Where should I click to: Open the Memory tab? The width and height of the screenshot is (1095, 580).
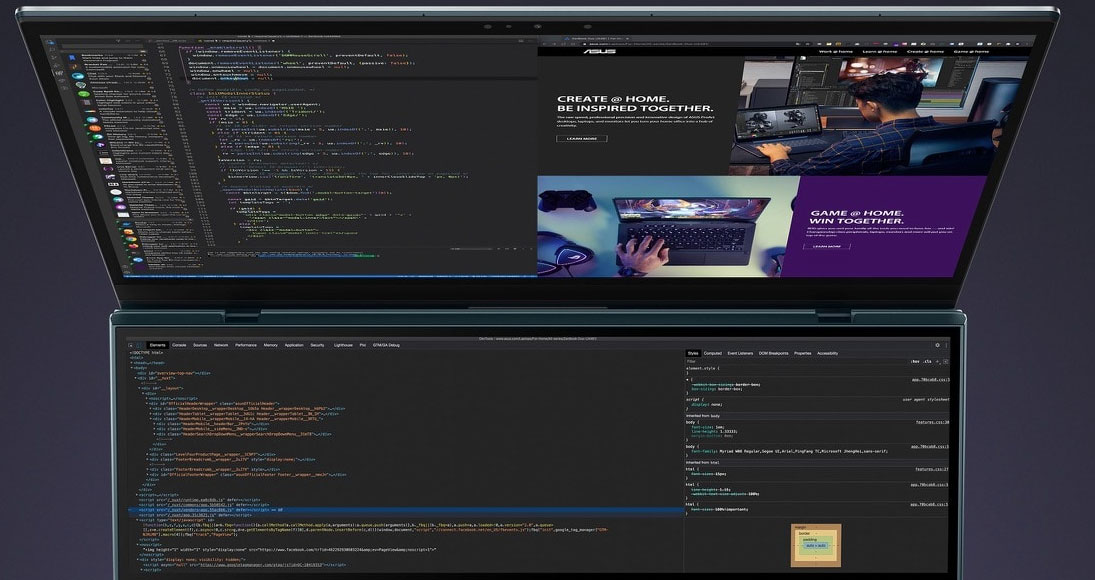coord(270,345)
